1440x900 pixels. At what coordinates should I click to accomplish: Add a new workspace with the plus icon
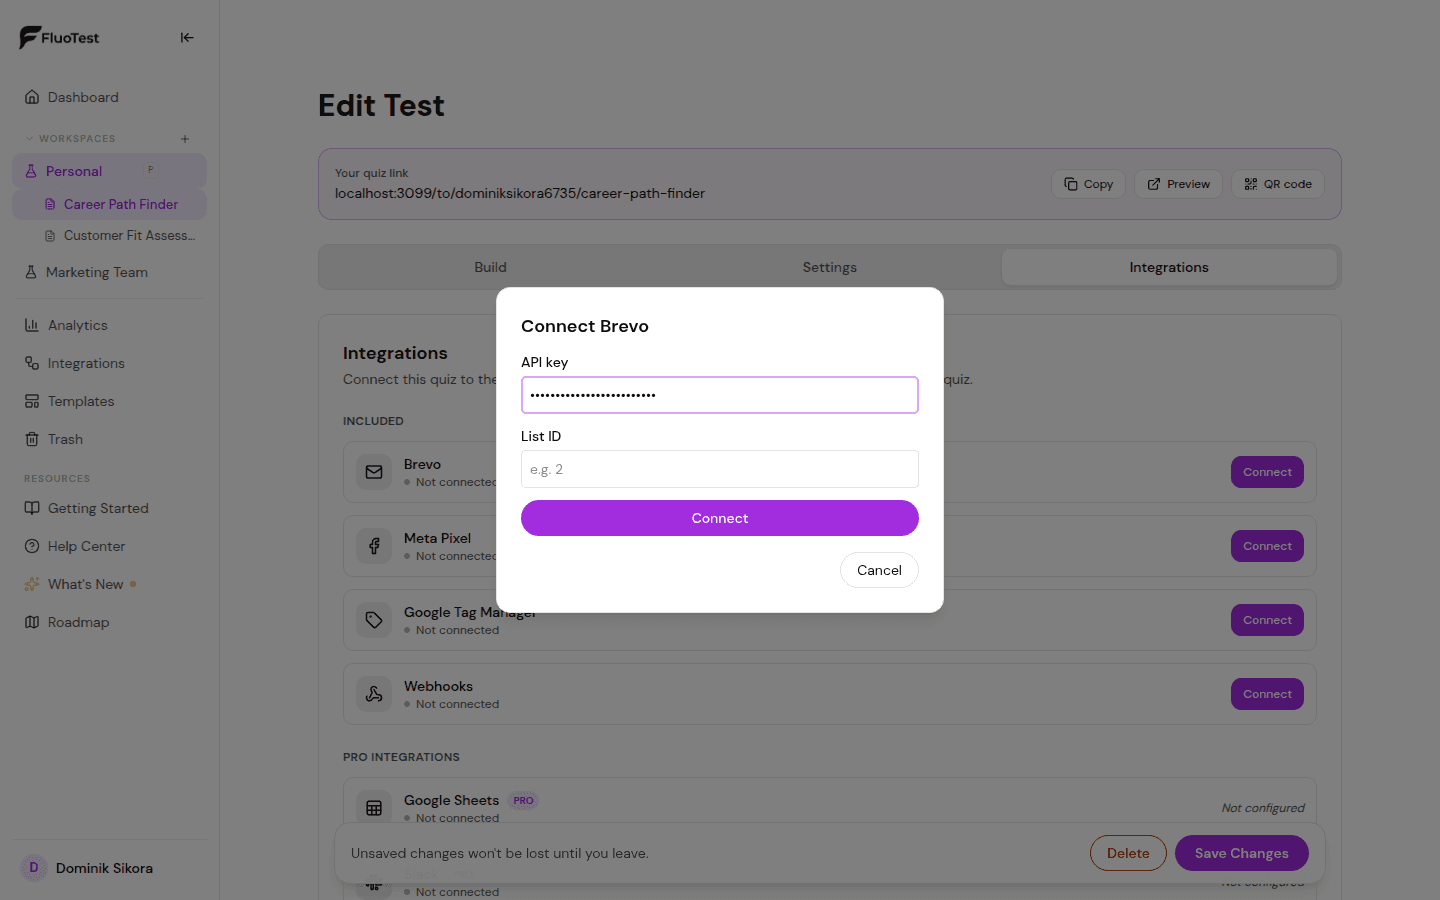click(185, 139)
